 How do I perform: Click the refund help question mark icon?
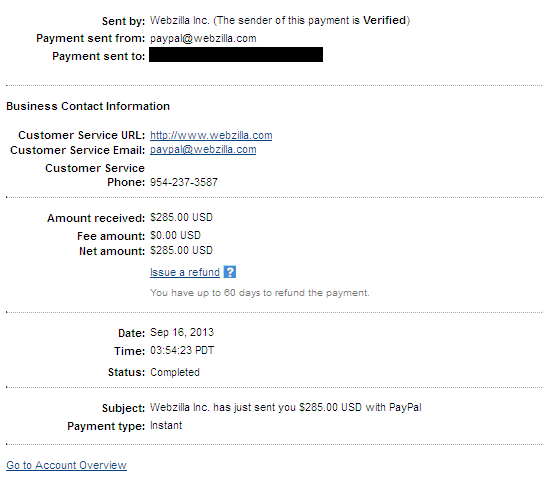(x=230, y=272)
